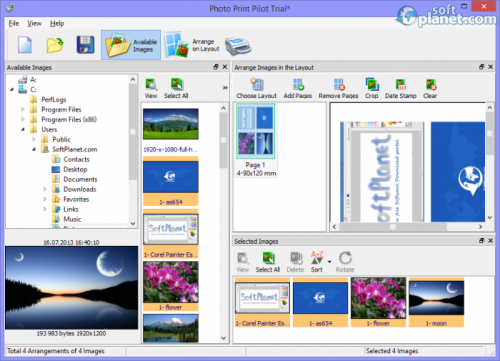Select the 1- moon thumbnail in Selected Images
Viewport: 500px width, 361px height.
[436, 302]
